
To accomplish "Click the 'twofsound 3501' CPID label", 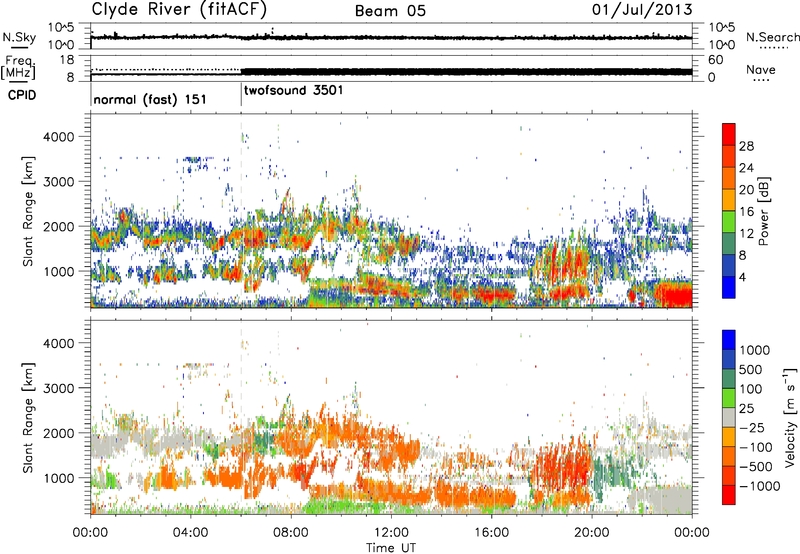I will [x=293, y=91].
